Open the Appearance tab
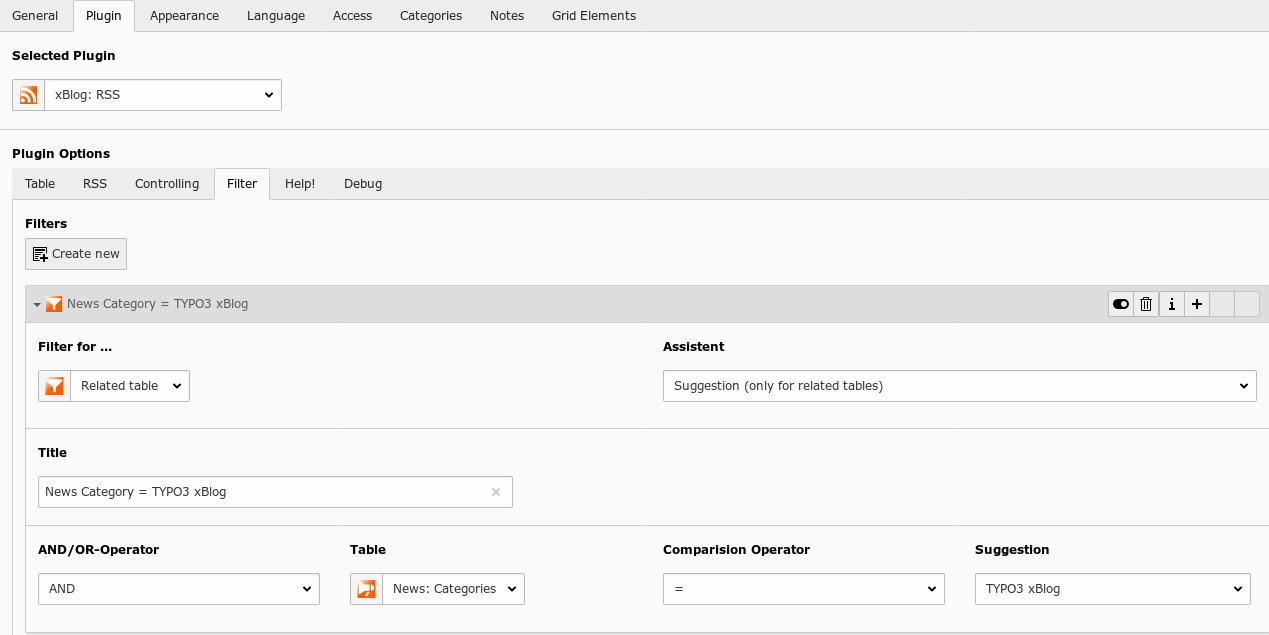The width and height of the screenshot is (1269, 635). point(184,16)
